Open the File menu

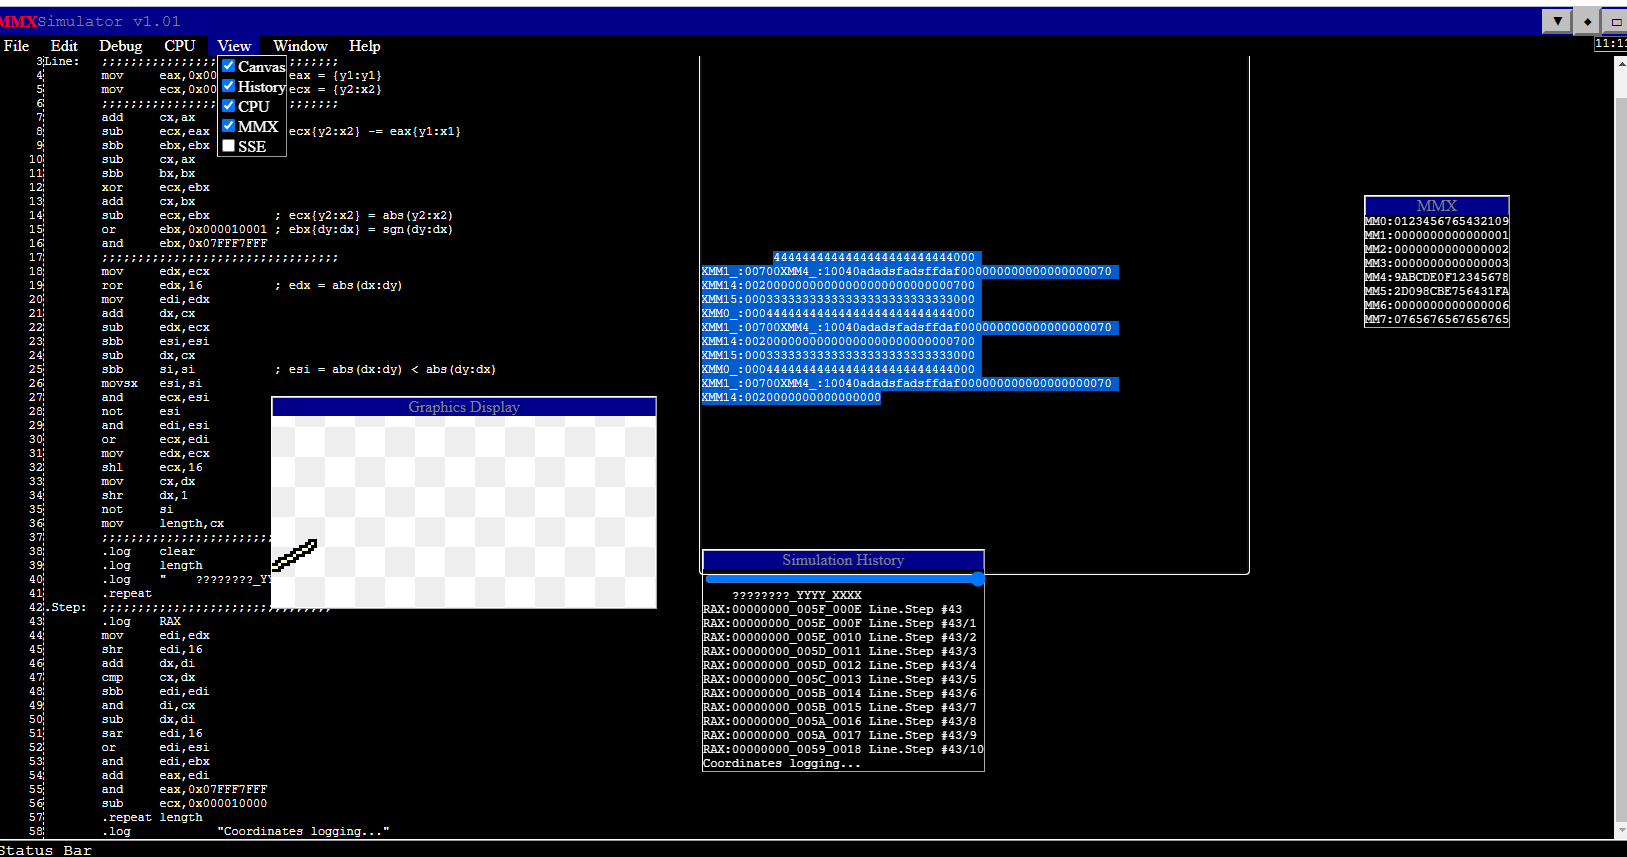coord(16,46)
